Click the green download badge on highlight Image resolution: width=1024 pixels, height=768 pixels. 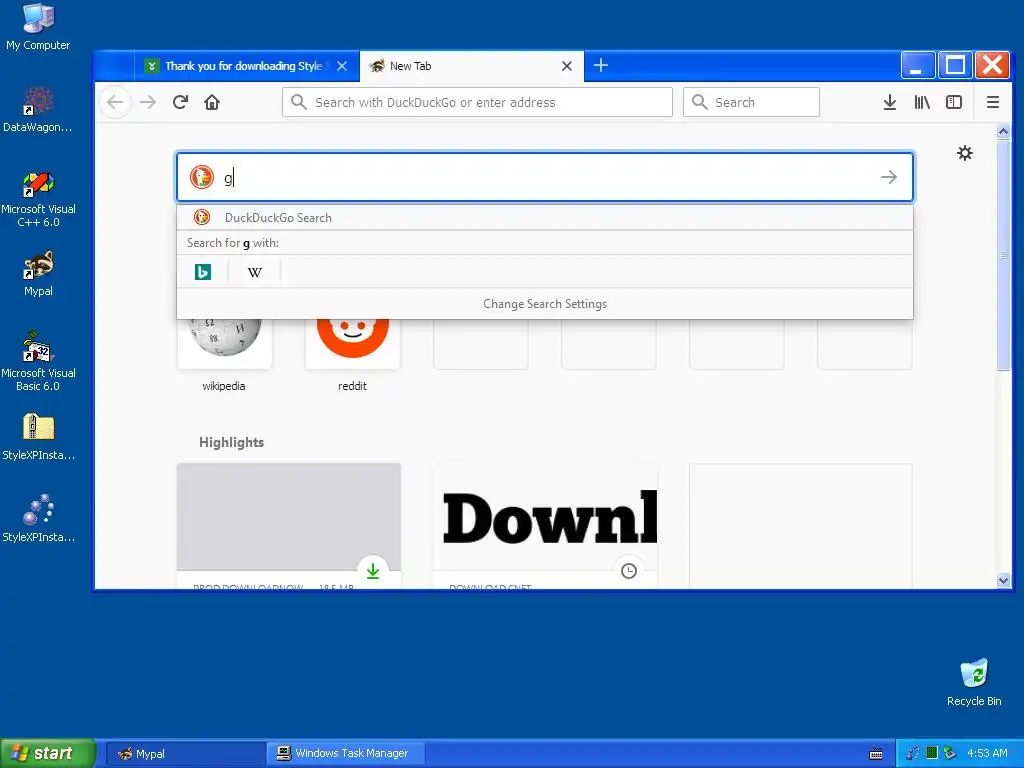pyautogui.click(x=373, y=571)
